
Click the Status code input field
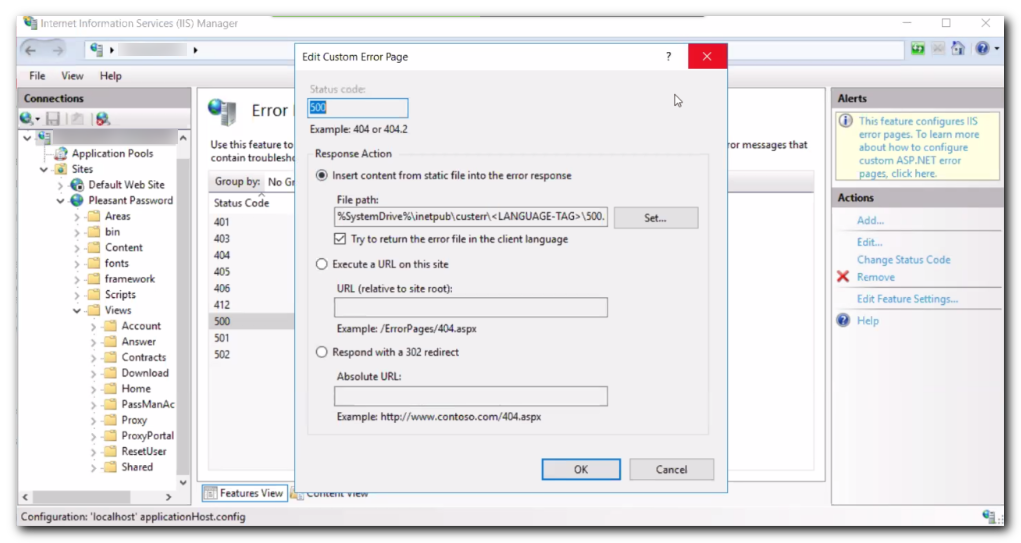357,108
